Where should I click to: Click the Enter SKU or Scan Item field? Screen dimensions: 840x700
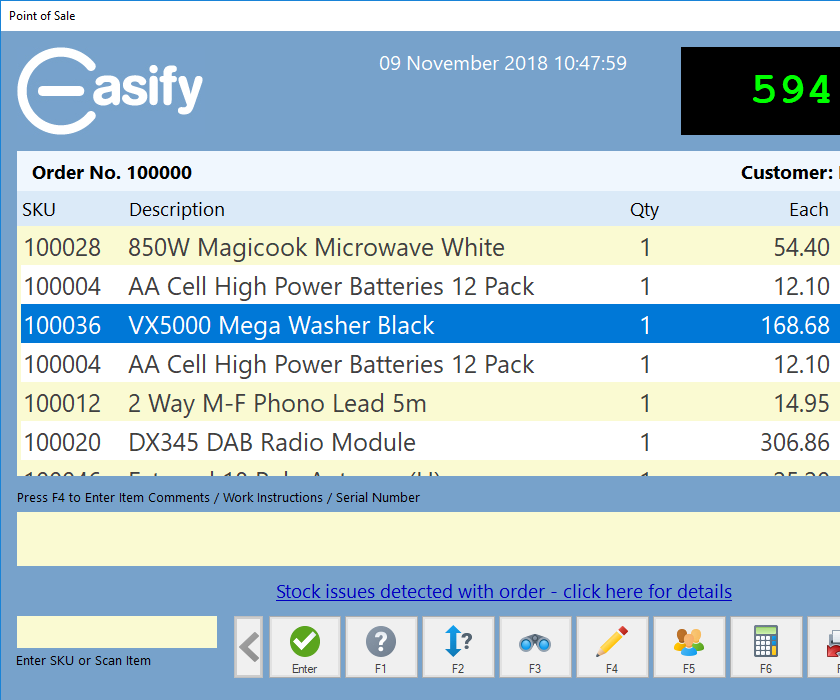coord(117,632)
